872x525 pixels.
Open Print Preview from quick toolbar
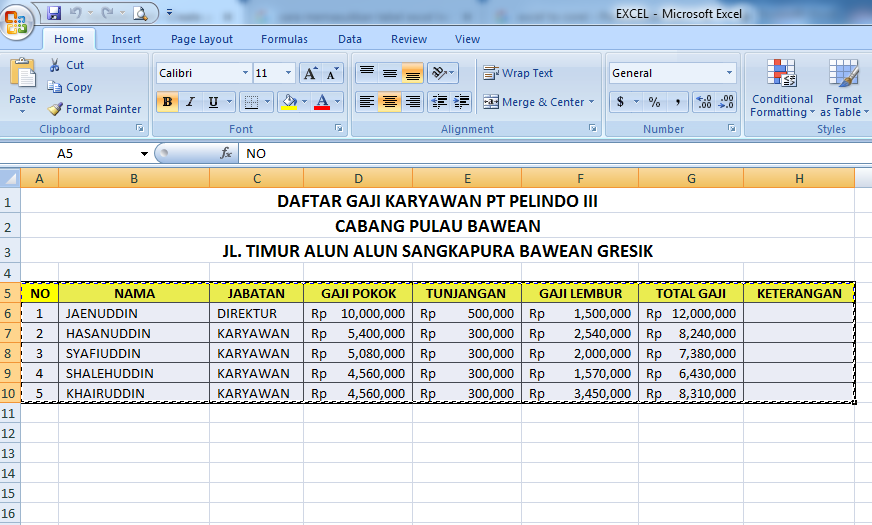(140, 13)
